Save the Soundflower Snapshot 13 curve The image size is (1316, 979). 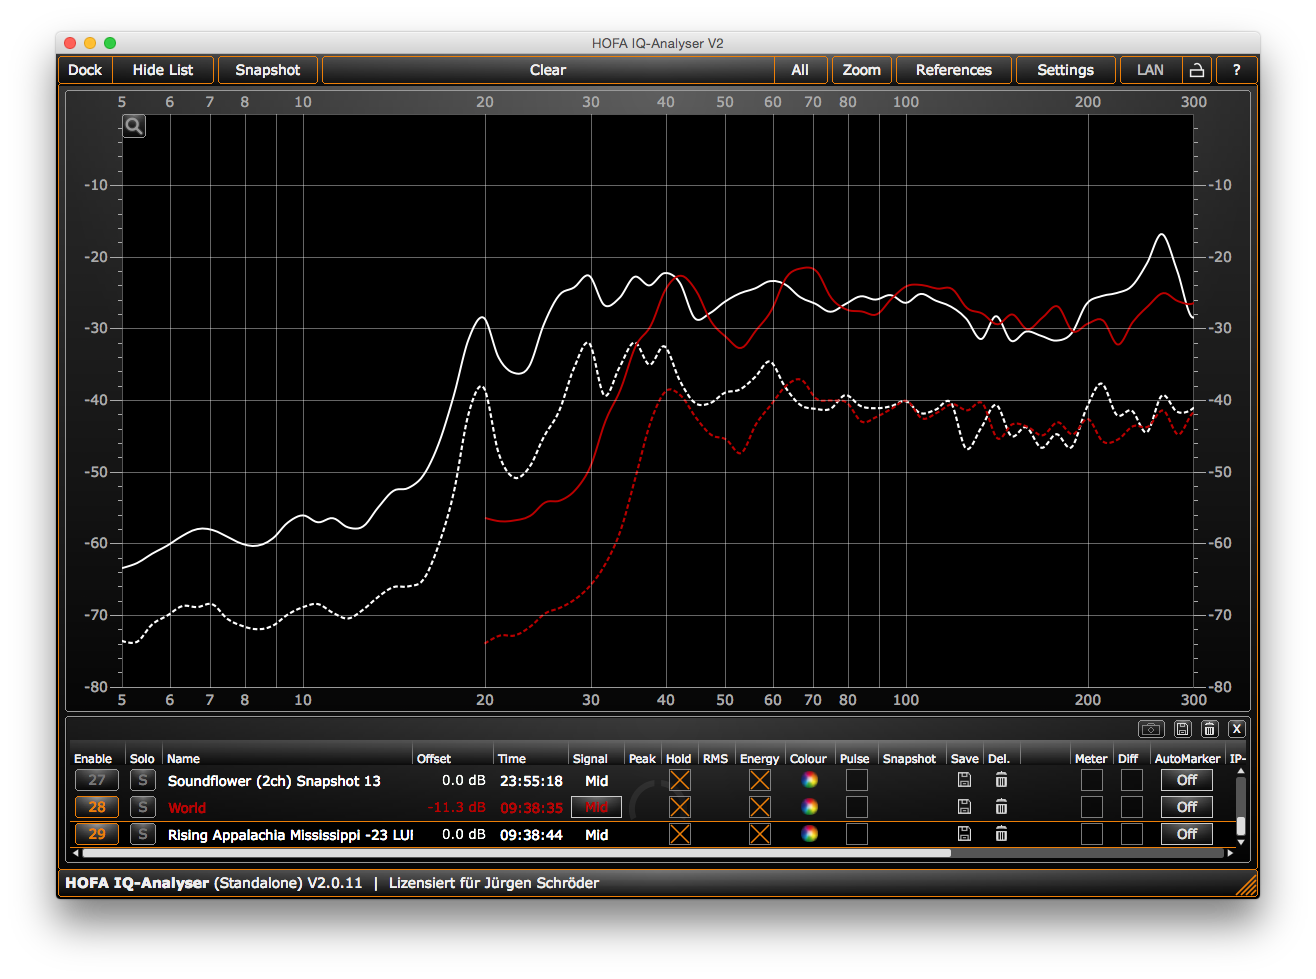[x=964, y=780]
